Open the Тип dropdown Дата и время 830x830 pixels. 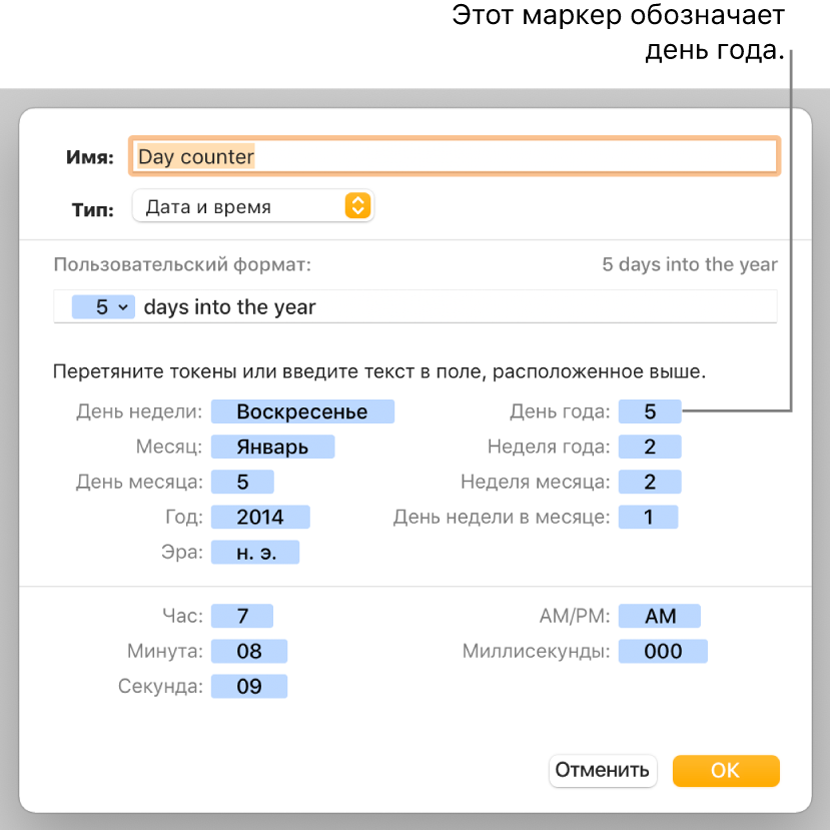(x=253, y=206)
